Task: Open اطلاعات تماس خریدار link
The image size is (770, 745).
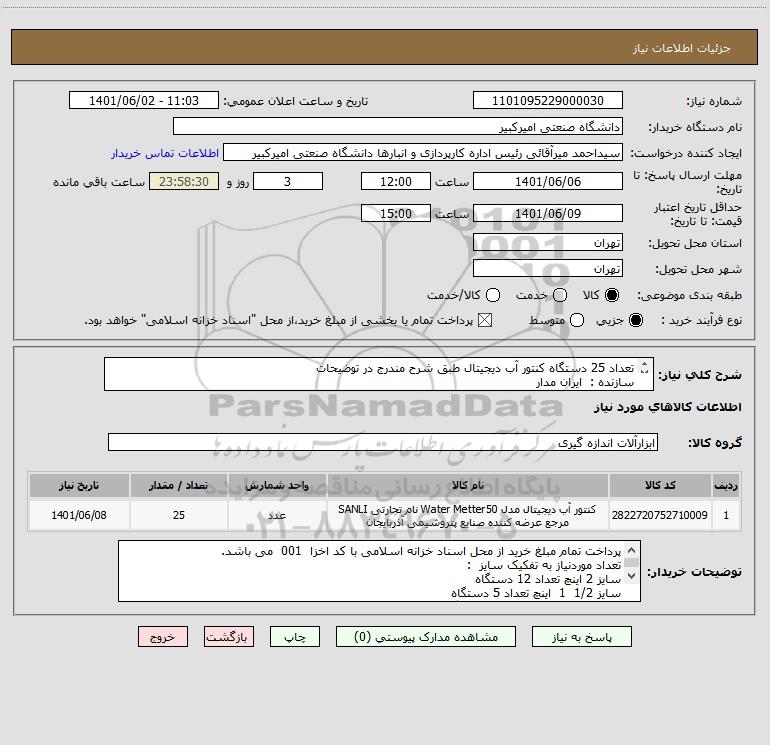Action: (x=165, y=153)
